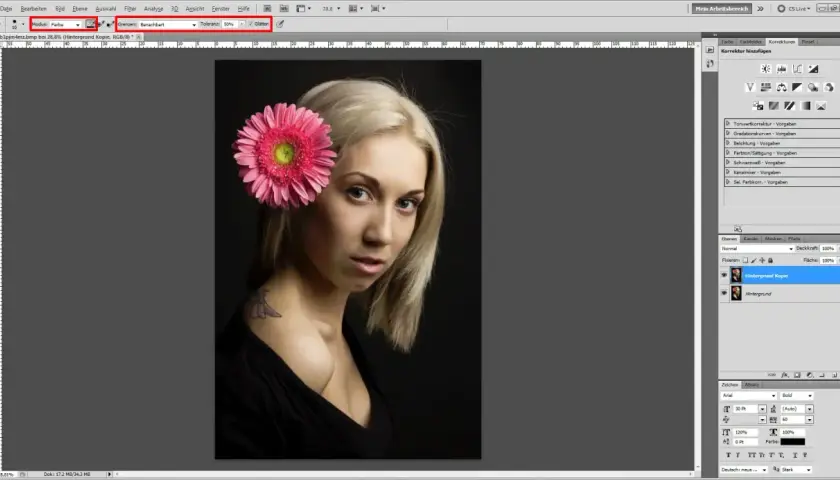The image size is (840, 480).
Task: Add a layer mask to the layer
Action: [x=797, y=375]
